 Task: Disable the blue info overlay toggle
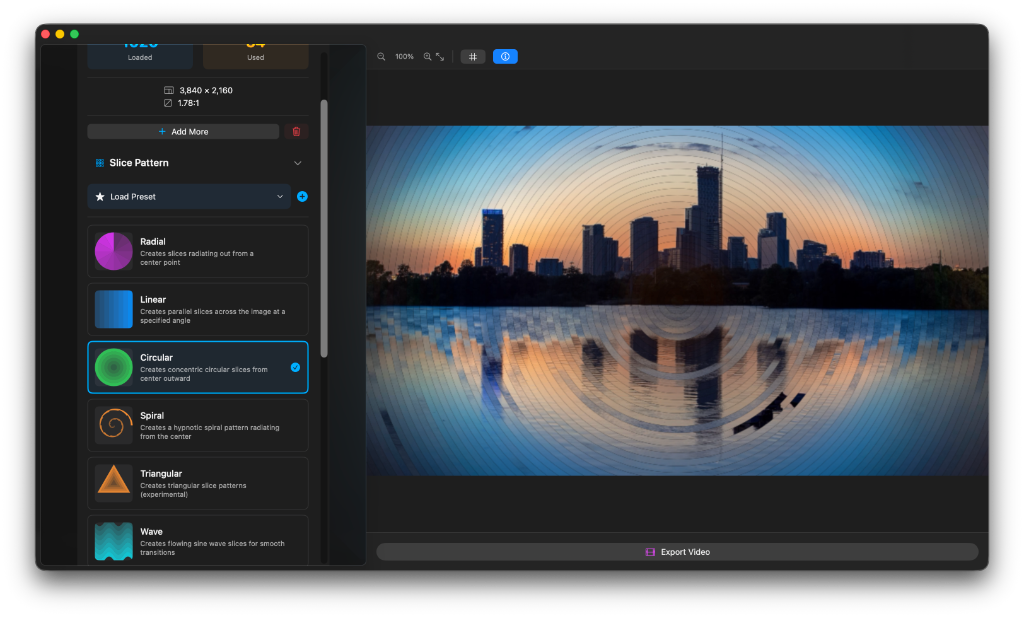click(x=505, y=56)
